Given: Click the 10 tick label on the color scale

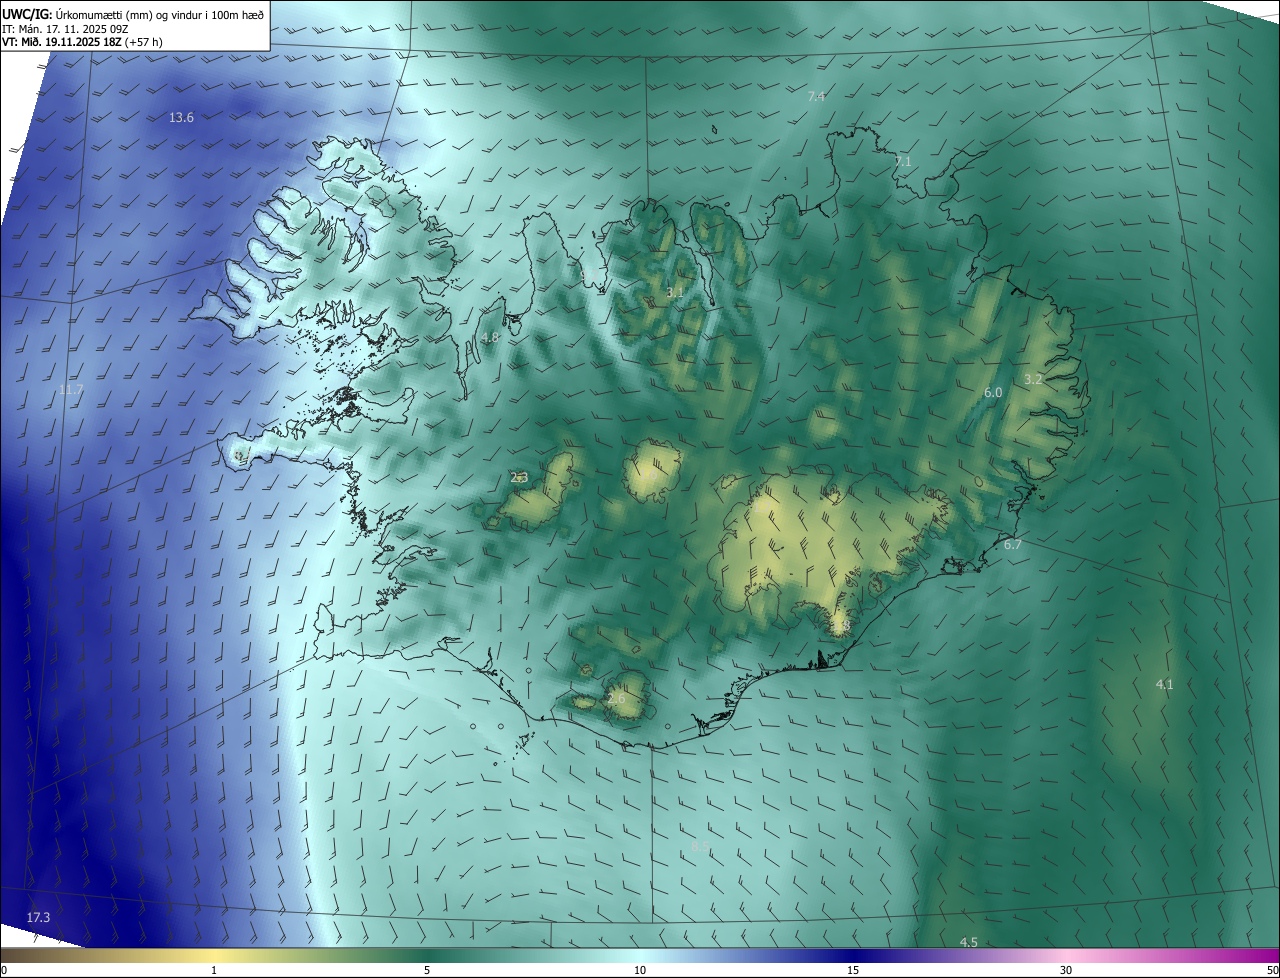Looking at the screenshot, I should [640, 970].
